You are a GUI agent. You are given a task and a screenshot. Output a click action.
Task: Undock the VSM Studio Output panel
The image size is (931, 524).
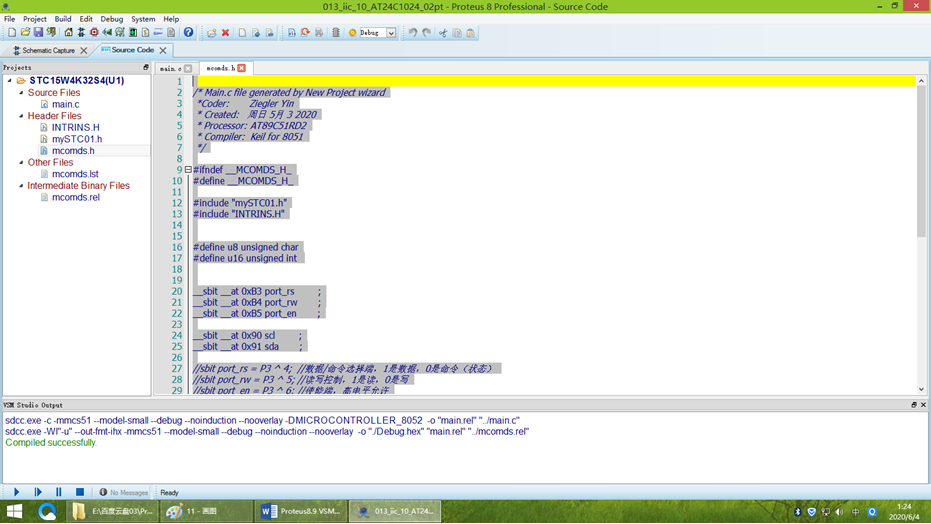pos(914,405)
